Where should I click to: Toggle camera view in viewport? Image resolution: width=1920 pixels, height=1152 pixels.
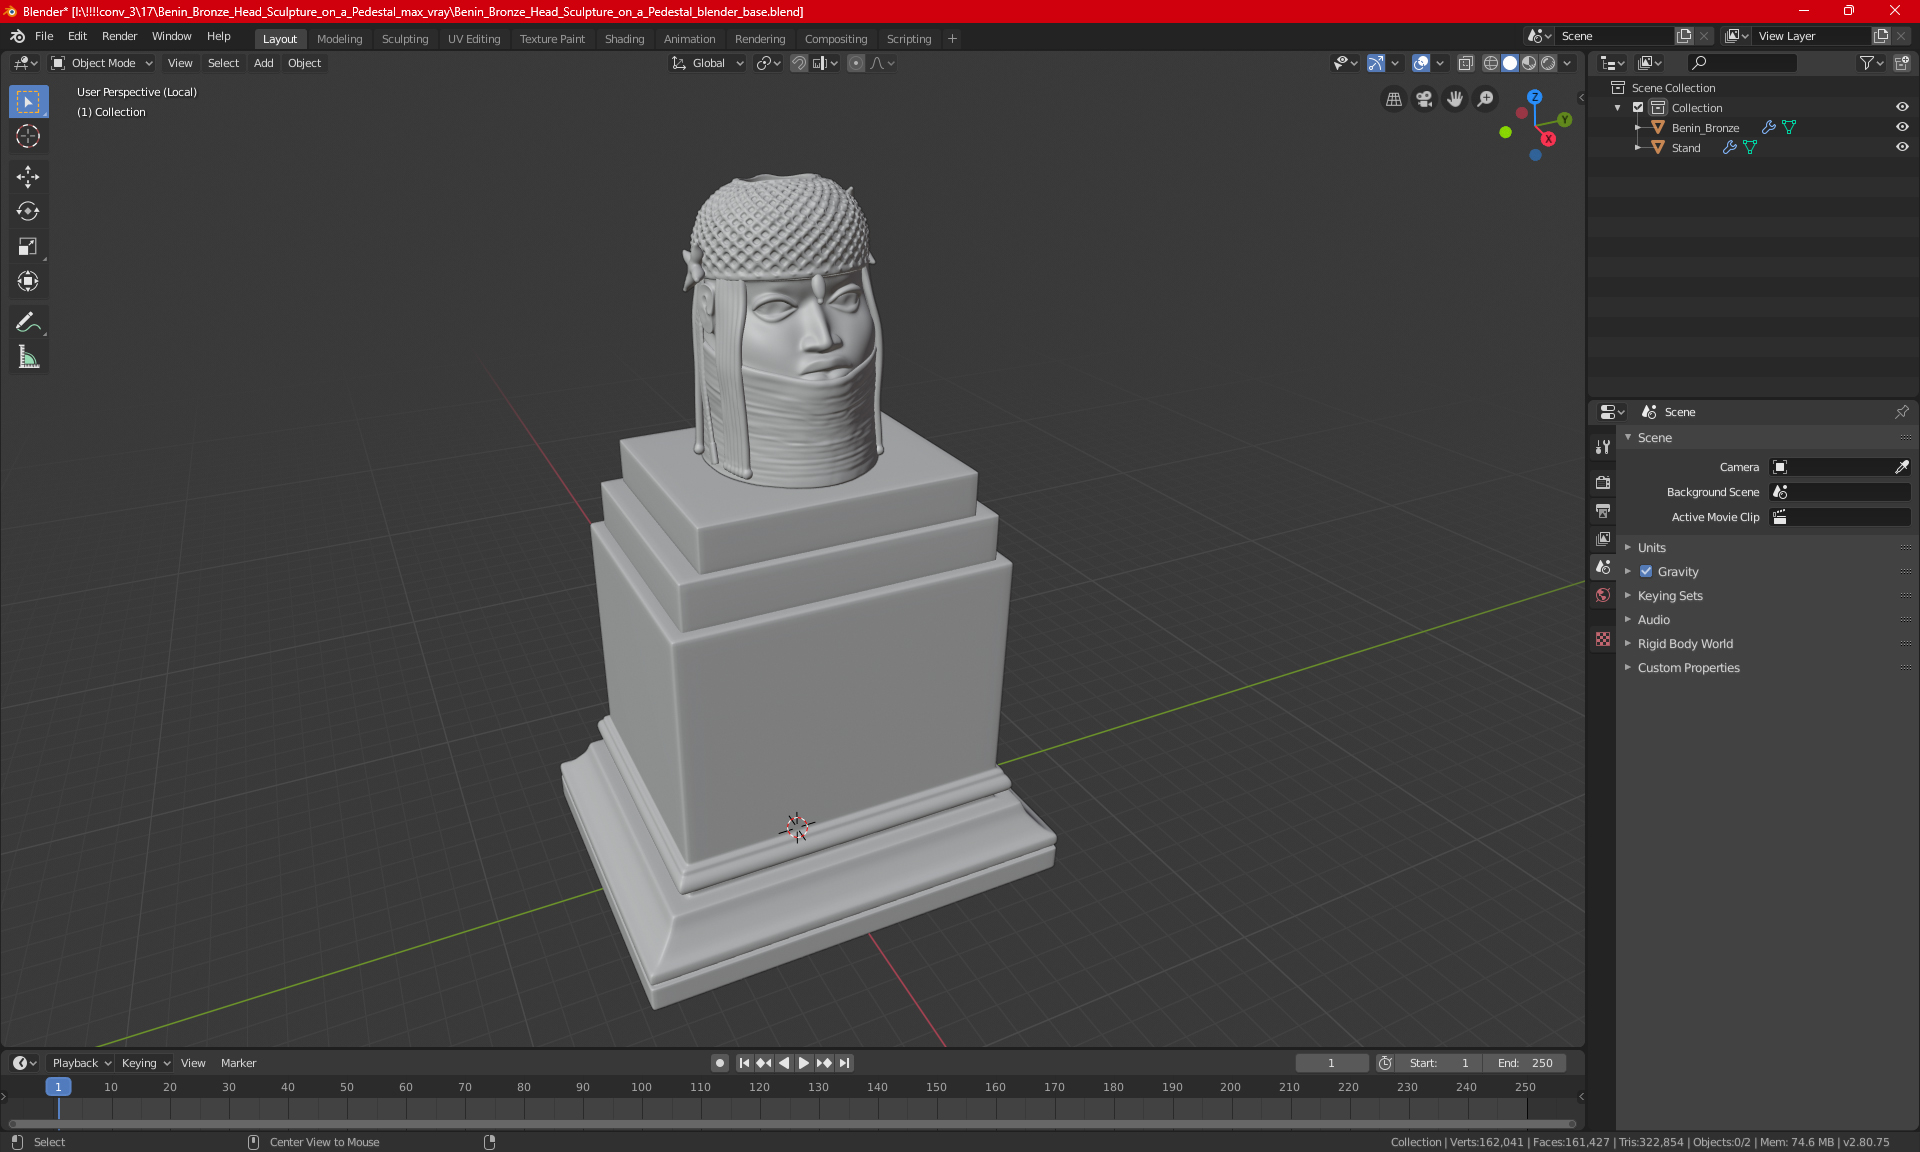click(x=1424, y=99)
